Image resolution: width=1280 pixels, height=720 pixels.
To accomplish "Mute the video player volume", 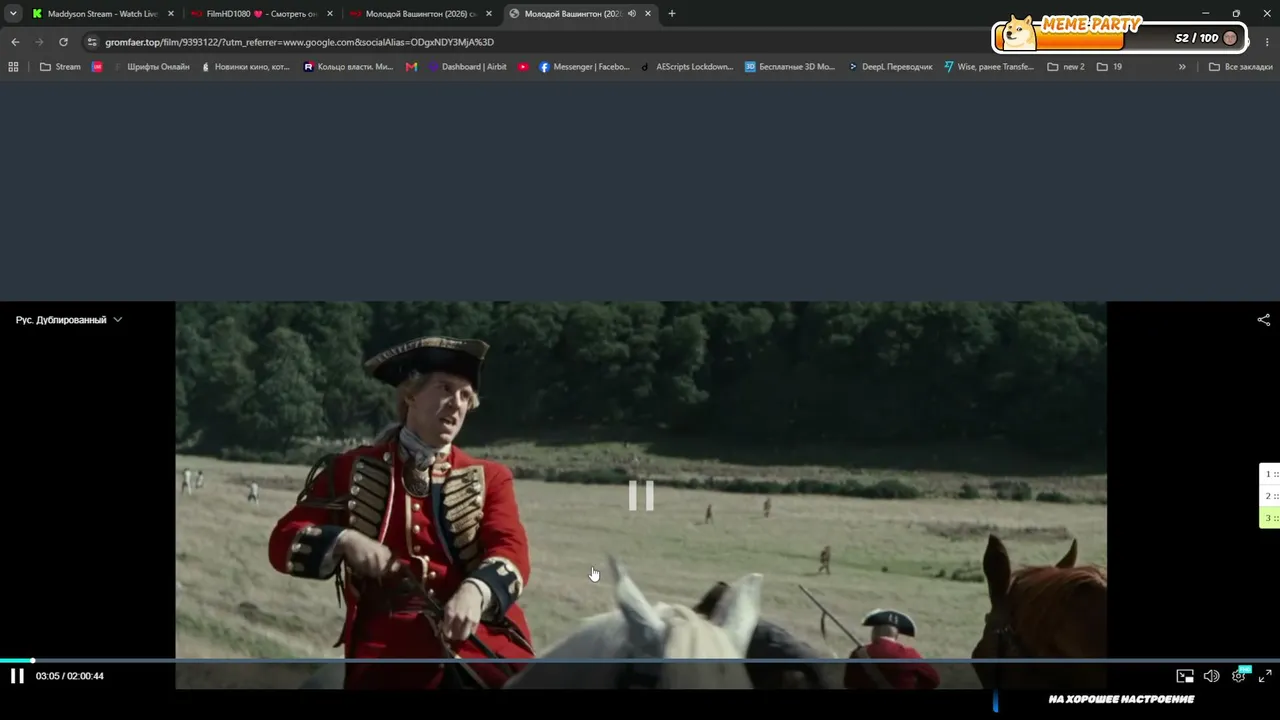I will click(1211, 676).
